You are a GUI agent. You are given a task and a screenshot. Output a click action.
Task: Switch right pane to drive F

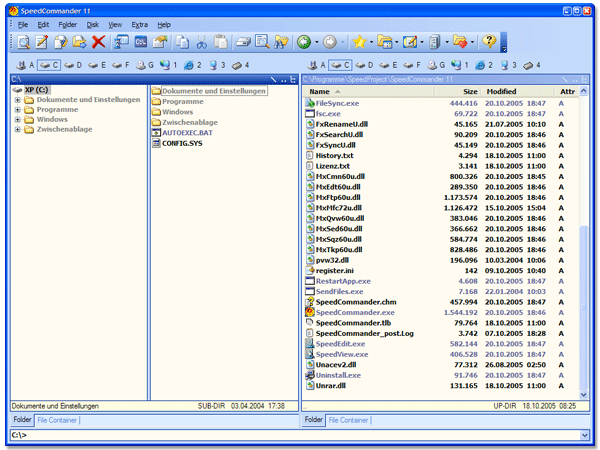[412, 65]
